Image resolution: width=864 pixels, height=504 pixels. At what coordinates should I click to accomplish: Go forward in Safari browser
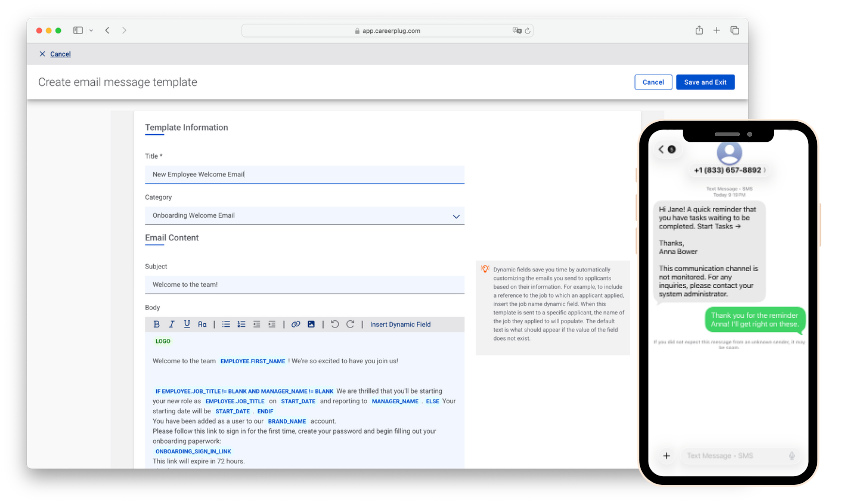124,30
